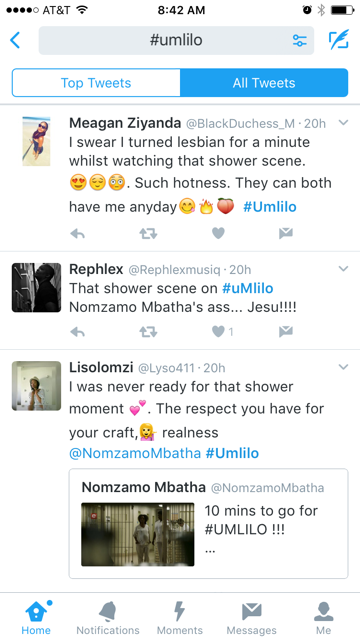Screen dimensions: 360x640
Task: Expand options chevron on Meagan Ziyanda's tweet
Action: [344, 122]
